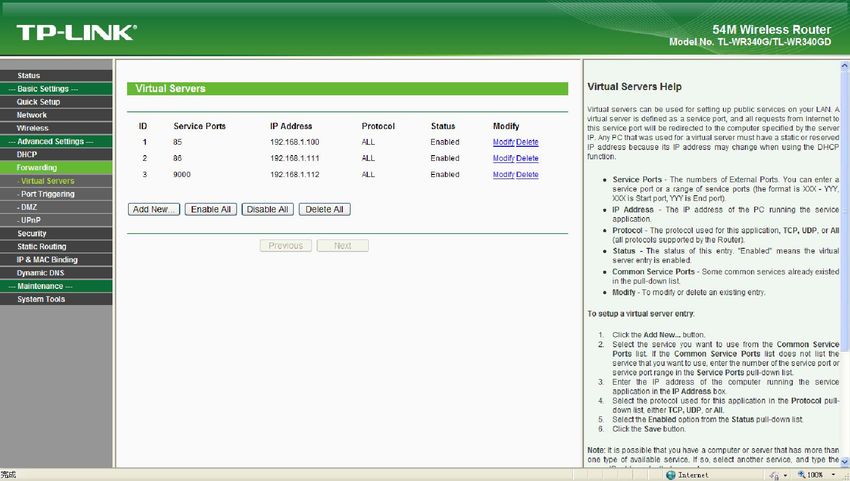850x481 pixels.
Task: Click the help panel scroll up arrow
Action: tap(845, 66)
